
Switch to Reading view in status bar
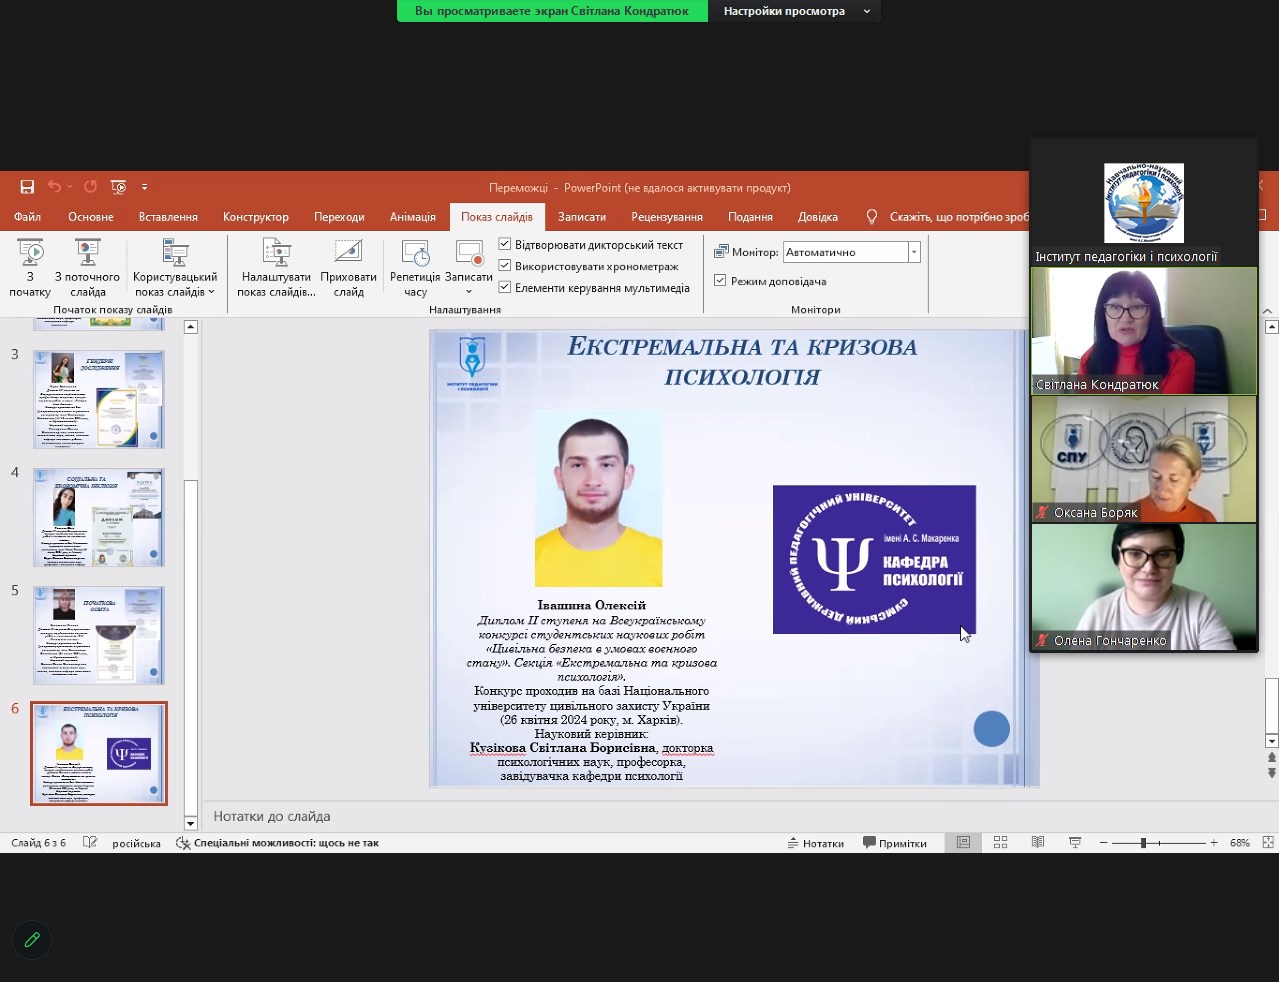pos(1038,843)
